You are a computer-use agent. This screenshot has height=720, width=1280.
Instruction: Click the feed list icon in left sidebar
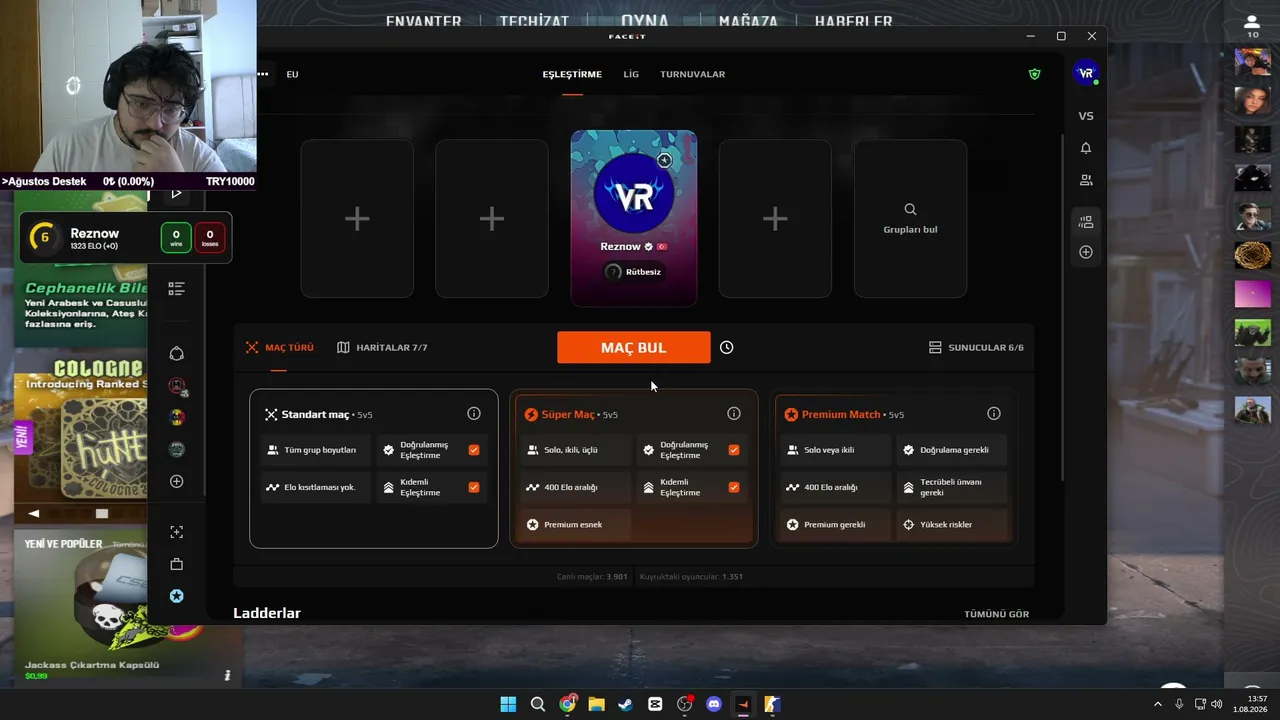coord(177,289)
